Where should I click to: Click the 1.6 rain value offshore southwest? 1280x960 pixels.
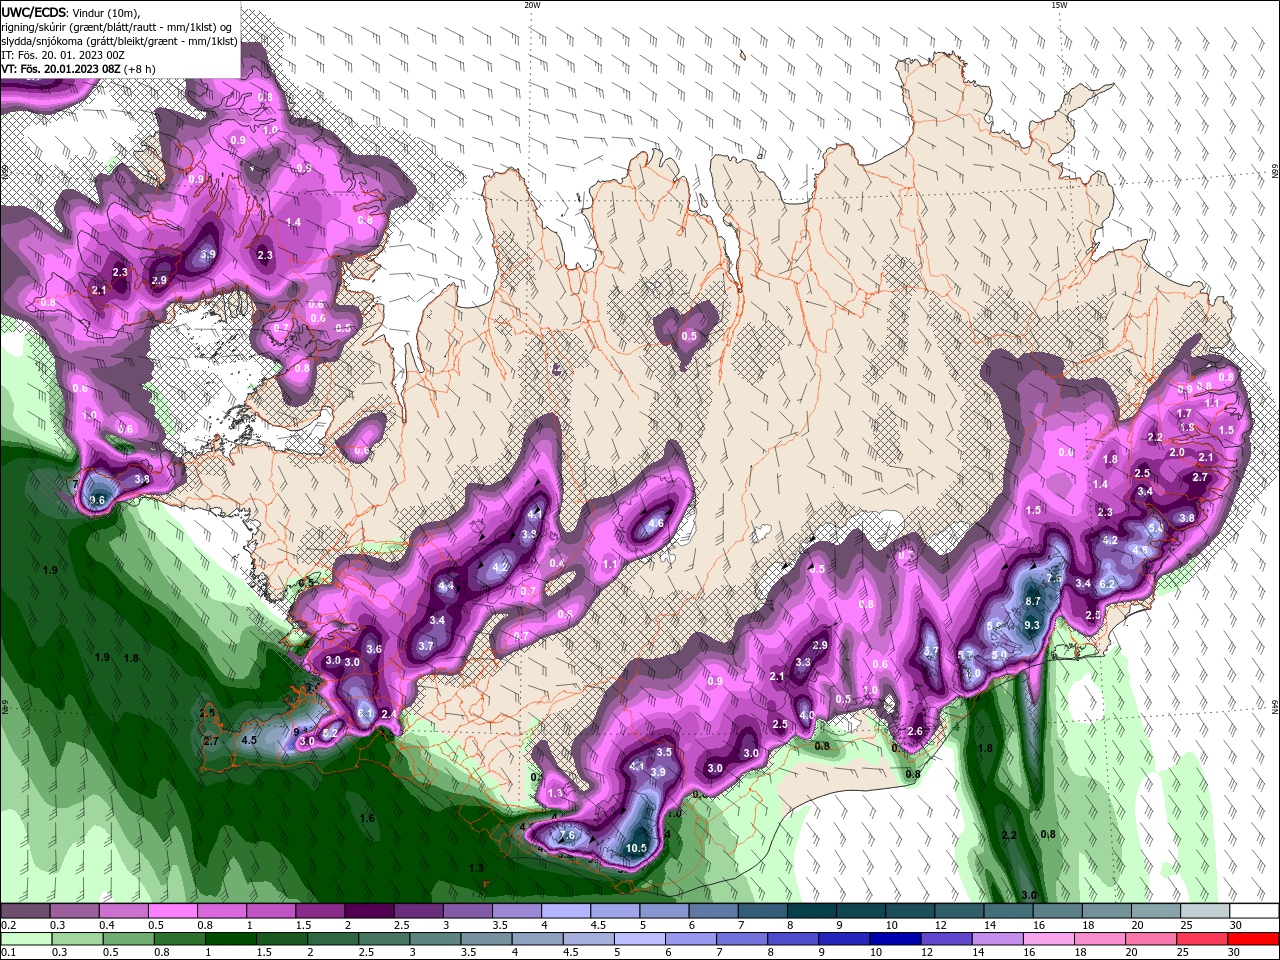pos(367,818)
